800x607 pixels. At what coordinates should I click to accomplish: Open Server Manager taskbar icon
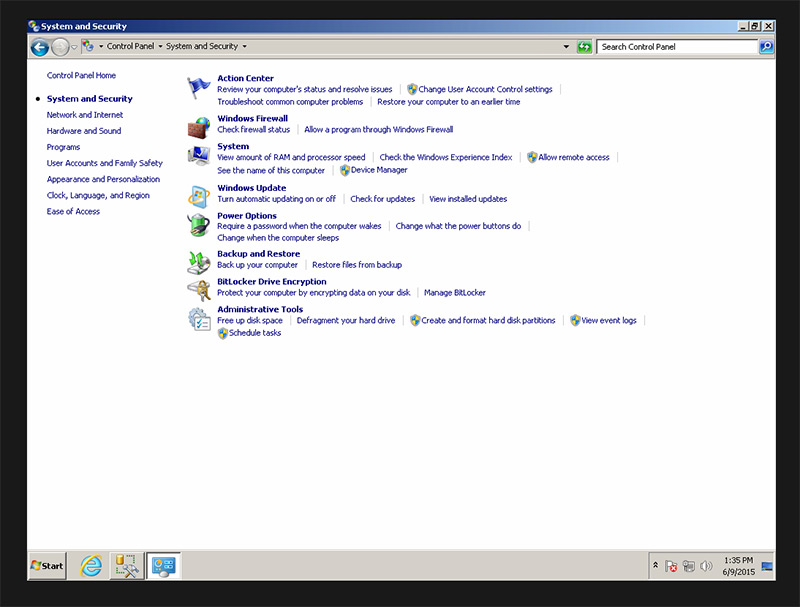tap(126, 566)
